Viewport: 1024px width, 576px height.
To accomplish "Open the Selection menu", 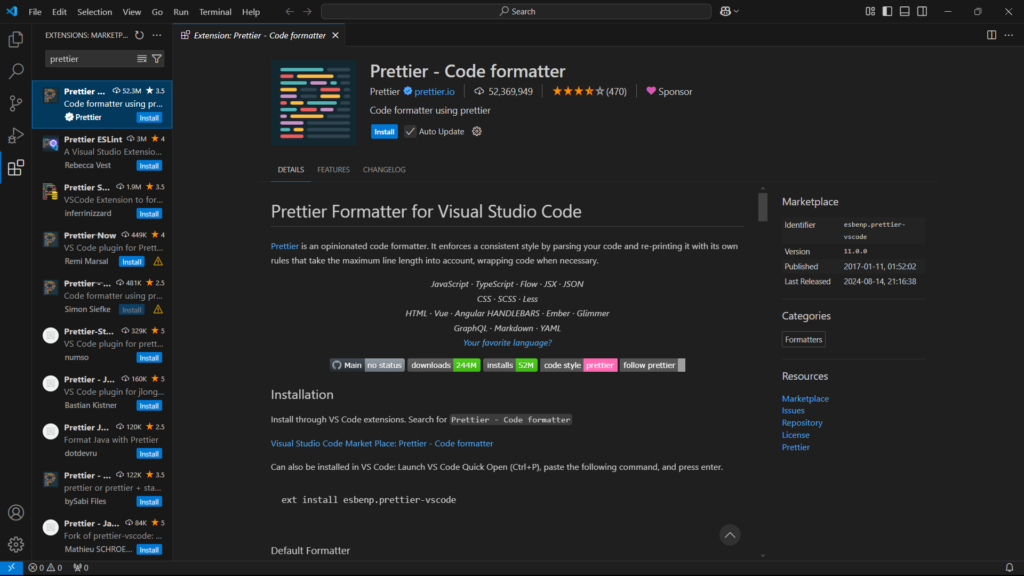I will [x=94, y=12].
